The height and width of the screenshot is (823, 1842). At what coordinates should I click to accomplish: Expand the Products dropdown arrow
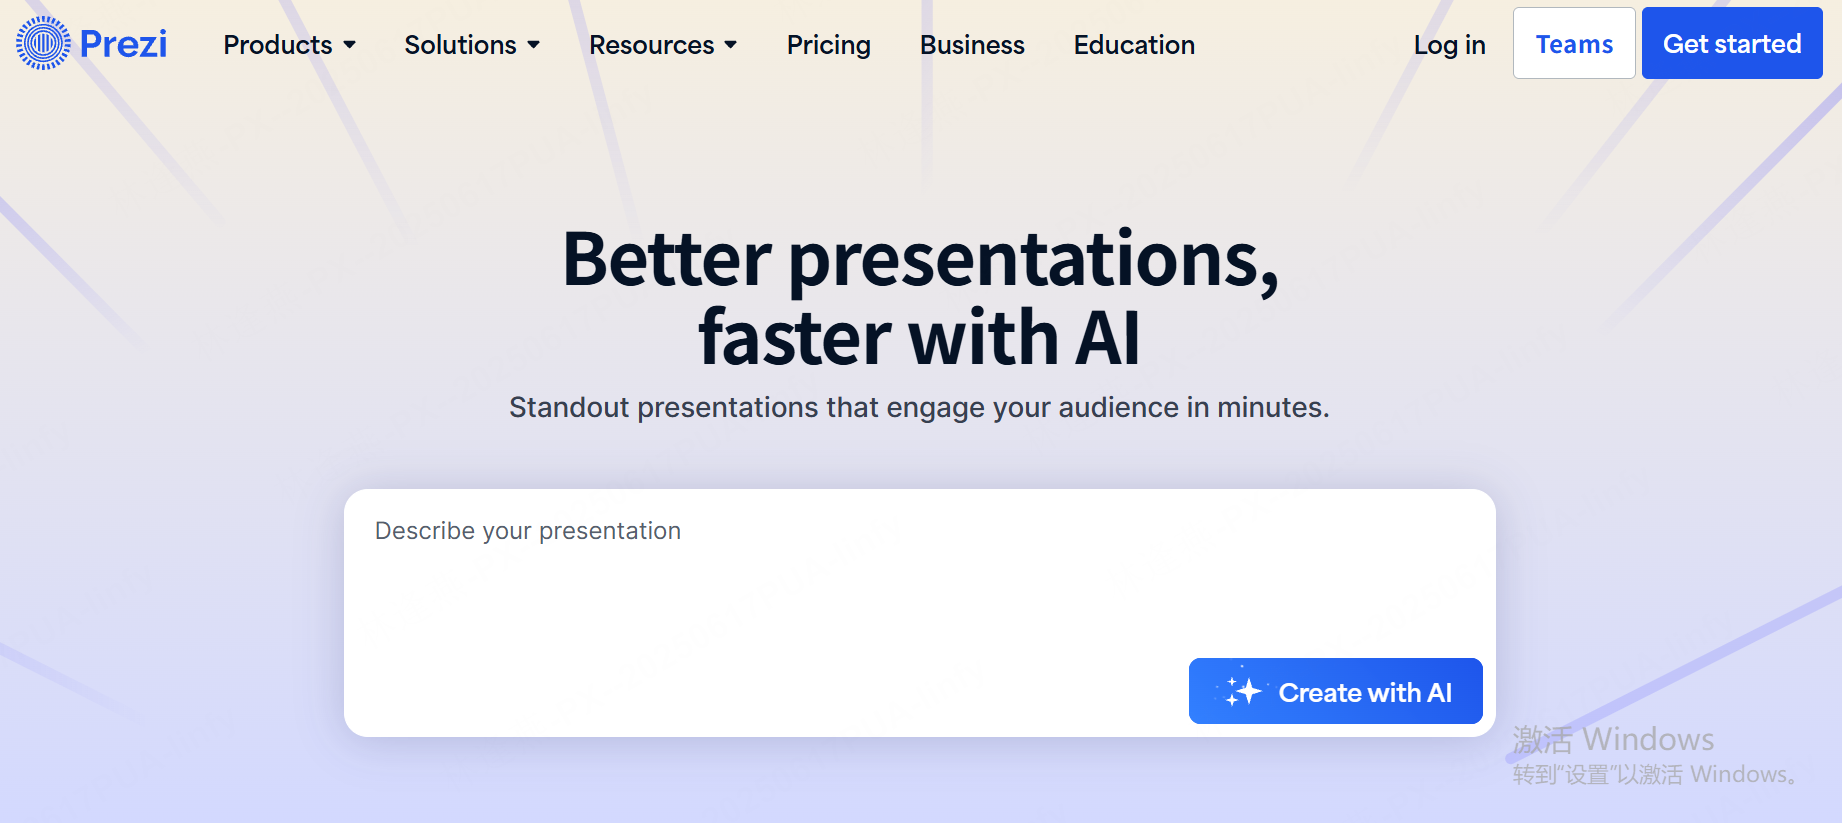(x=349, y=45)
